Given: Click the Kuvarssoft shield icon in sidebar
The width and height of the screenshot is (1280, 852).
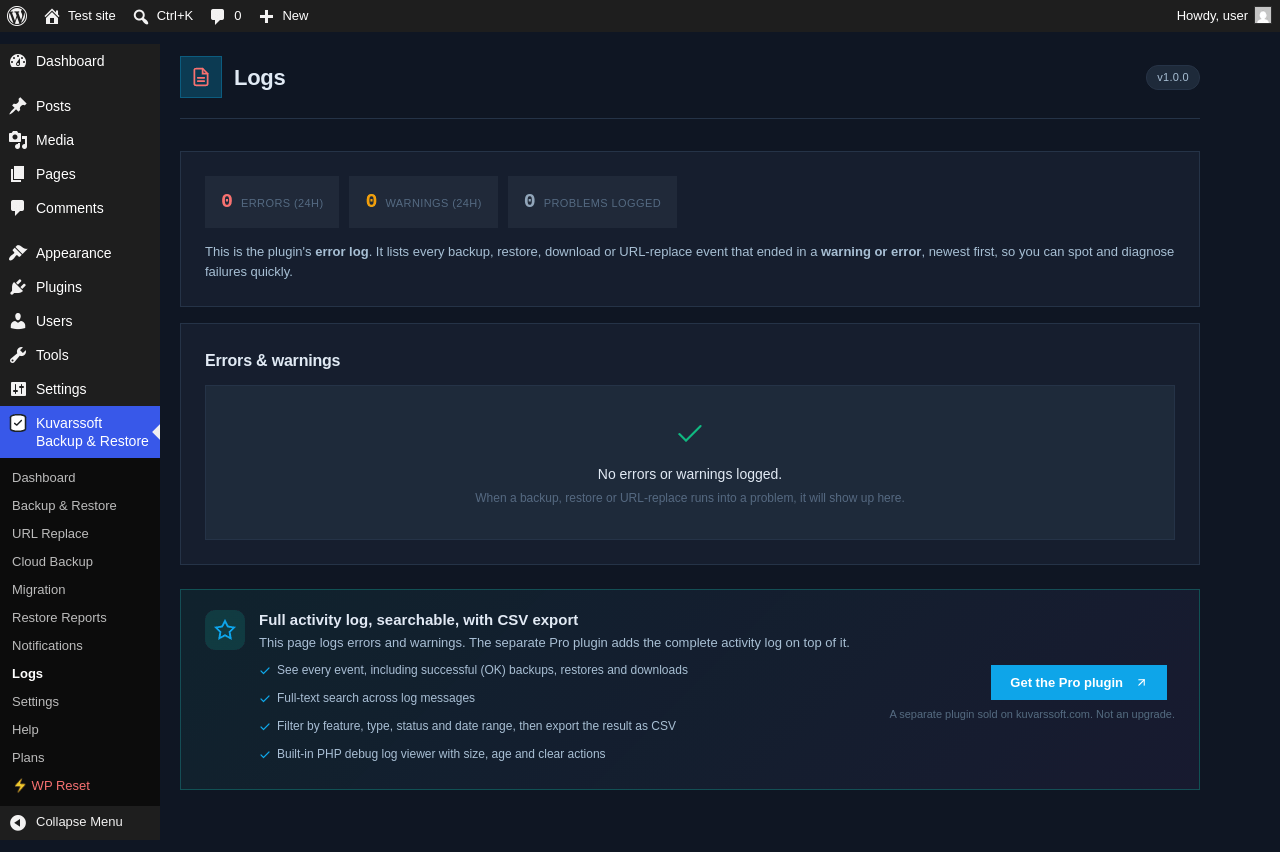Looking at the screenshot, I should pyautogui.click(x=18, y=423).
